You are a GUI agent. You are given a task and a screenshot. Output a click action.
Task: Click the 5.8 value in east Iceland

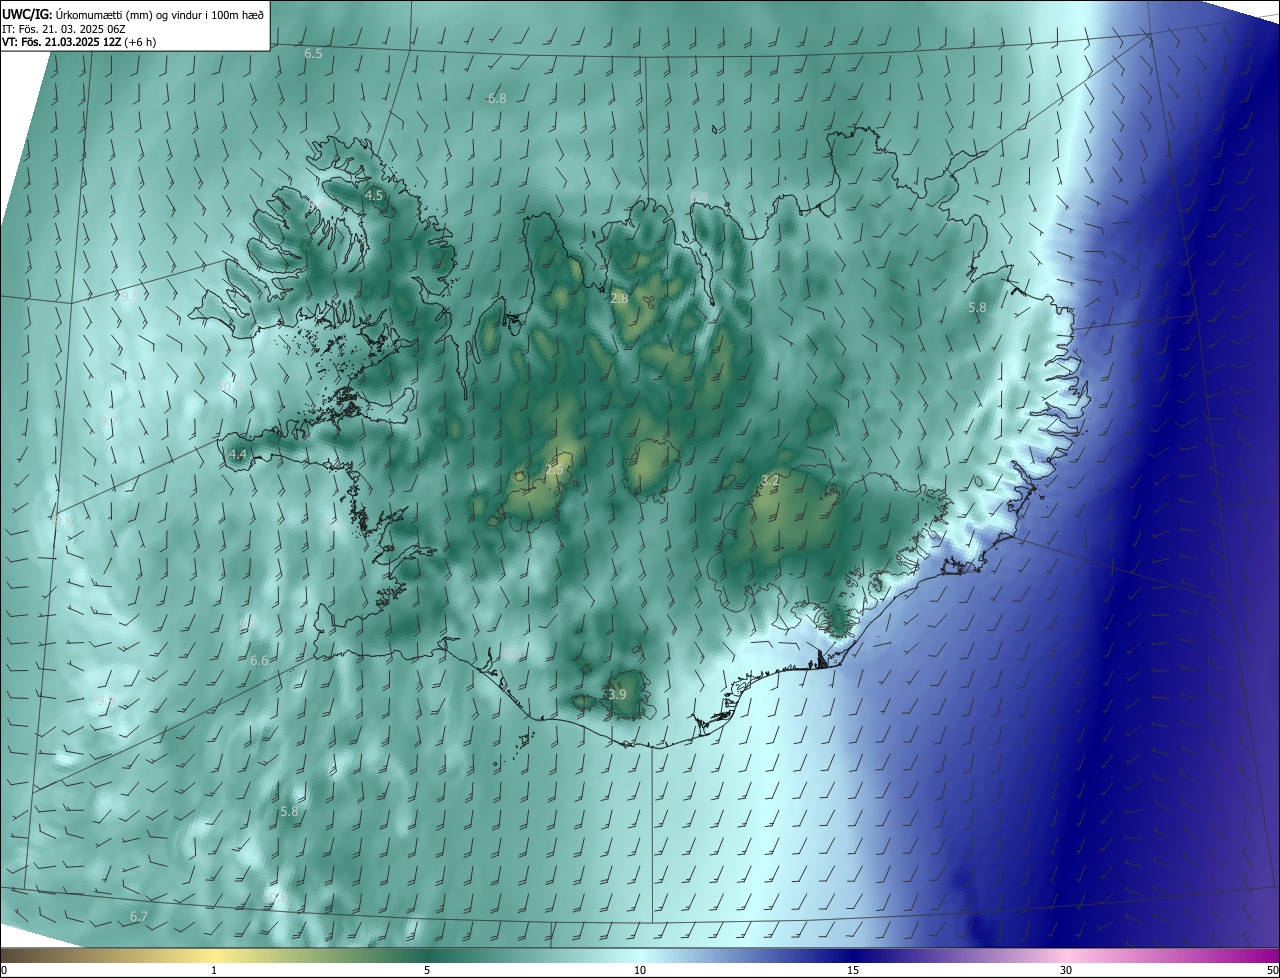point(978,308)
